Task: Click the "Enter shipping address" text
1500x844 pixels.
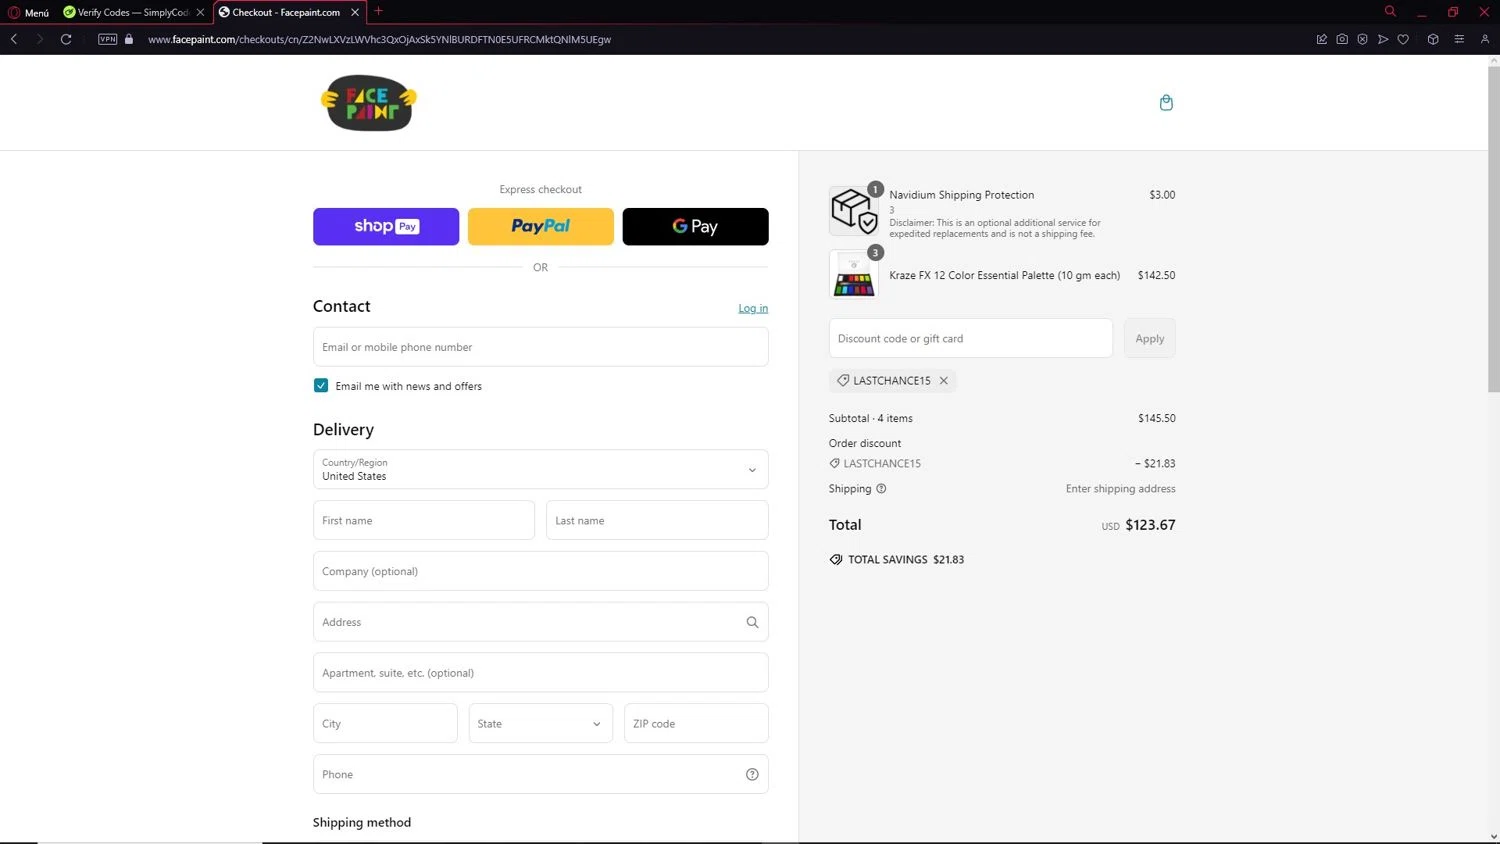Action: tap(1121, 489)
